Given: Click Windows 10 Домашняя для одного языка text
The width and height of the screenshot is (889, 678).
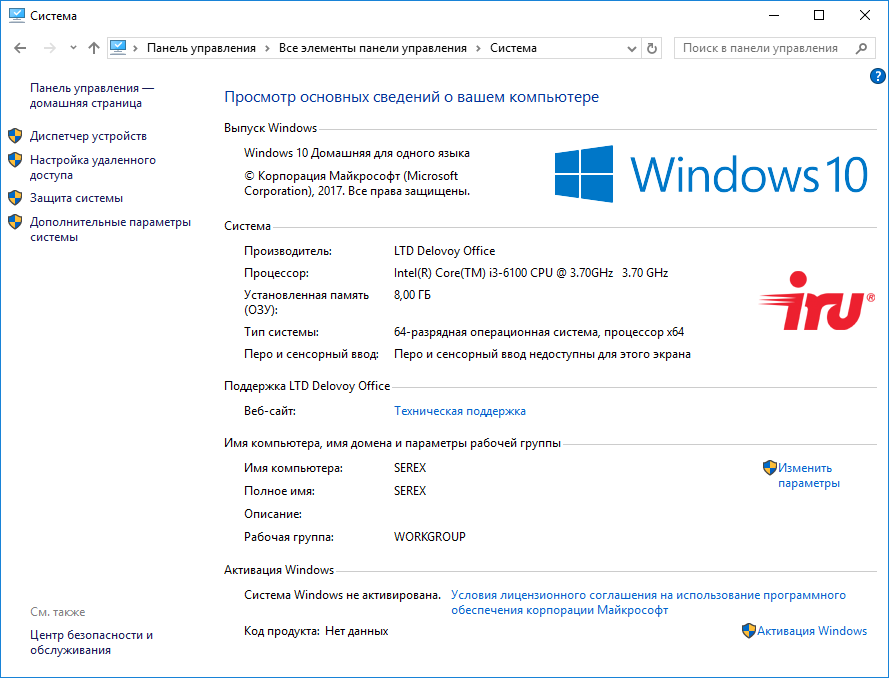Looking at the screenshot, I should [x=357, y=153].
